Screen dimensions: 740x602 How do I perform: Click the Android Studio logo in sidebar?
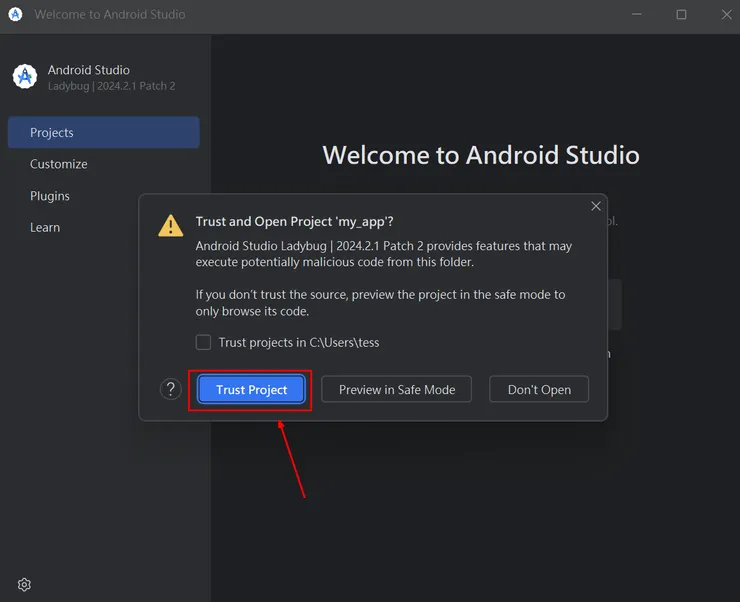tap(25, 76)
